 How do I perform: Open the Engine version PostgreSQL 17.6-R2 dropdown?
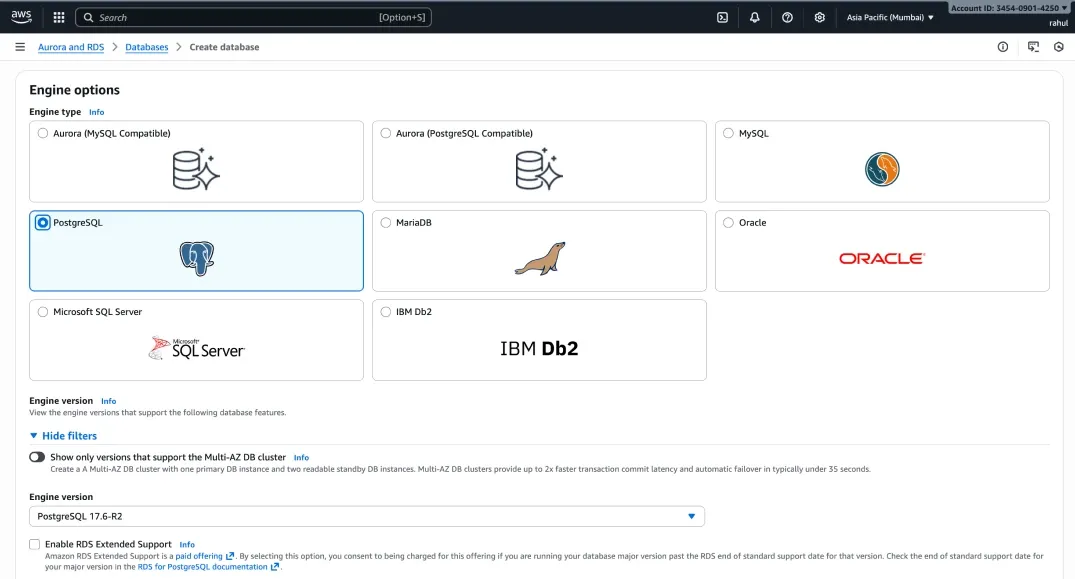click(x=367, y=516)
